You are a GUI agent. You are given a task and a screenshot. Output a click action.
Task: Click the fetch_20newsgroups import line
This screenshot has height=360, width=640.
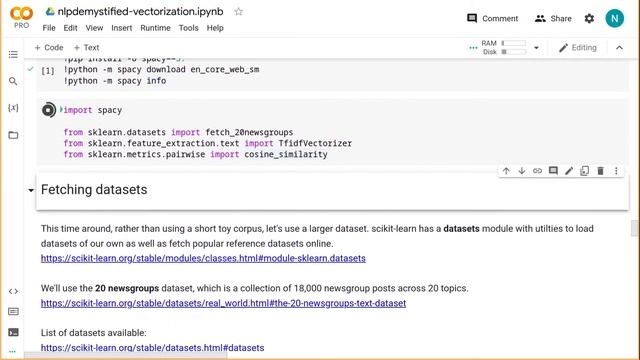178,133
